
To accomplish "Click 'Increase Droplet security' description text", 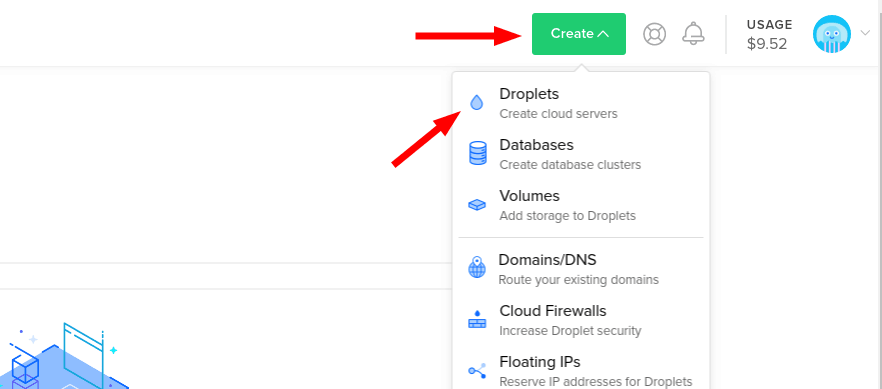I will 570,331.
